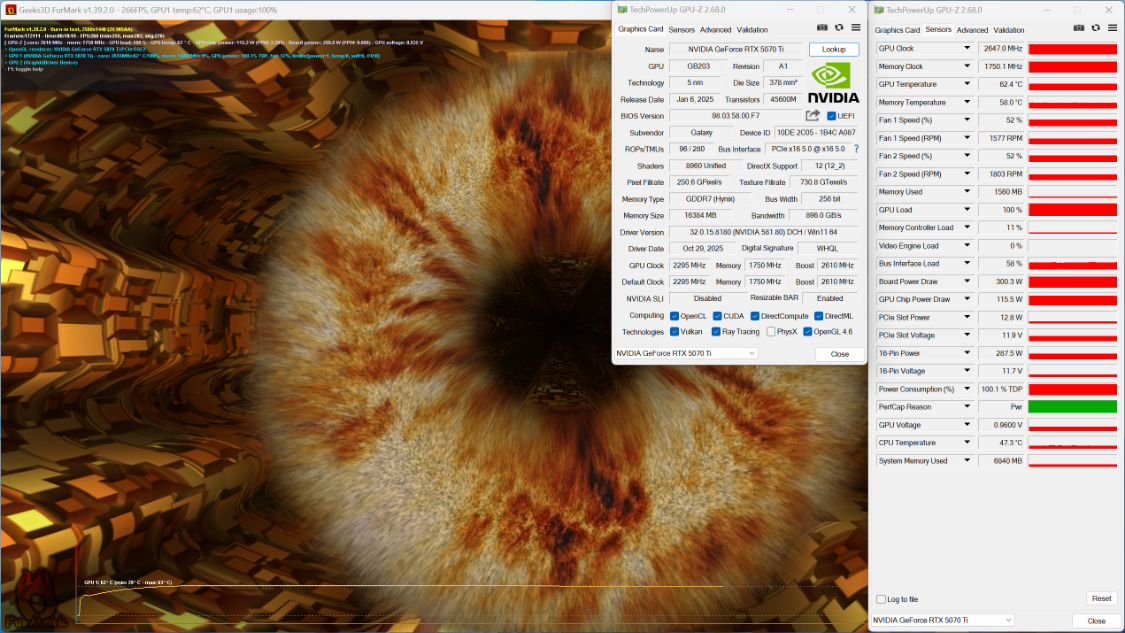Click the Board Power Draw 300.3 W value
Image resolution: width=1125 pixels, height=633 pixels.
click(x=1004, y=281)
